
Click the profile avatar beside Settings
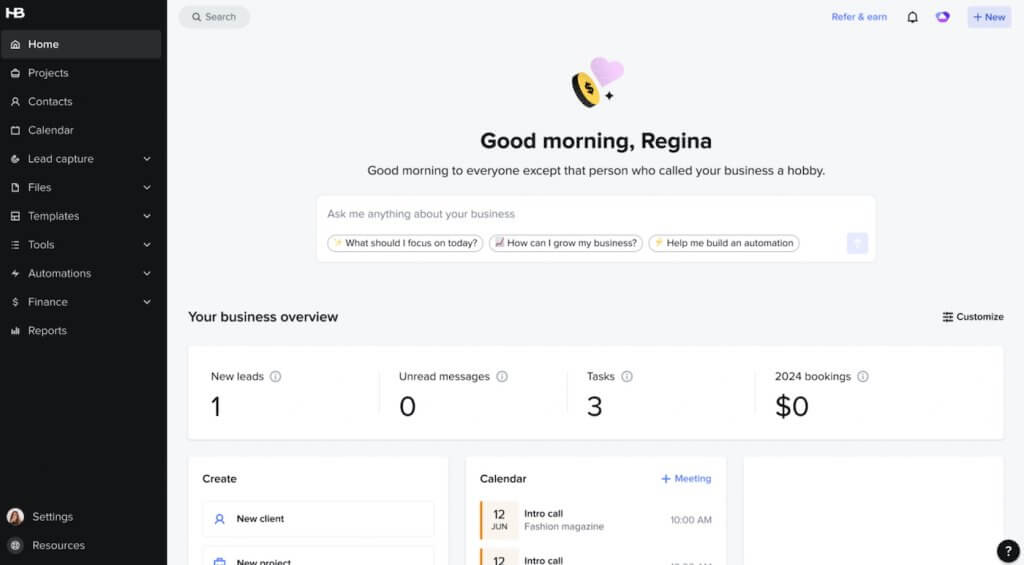click(x=15, y=517)
